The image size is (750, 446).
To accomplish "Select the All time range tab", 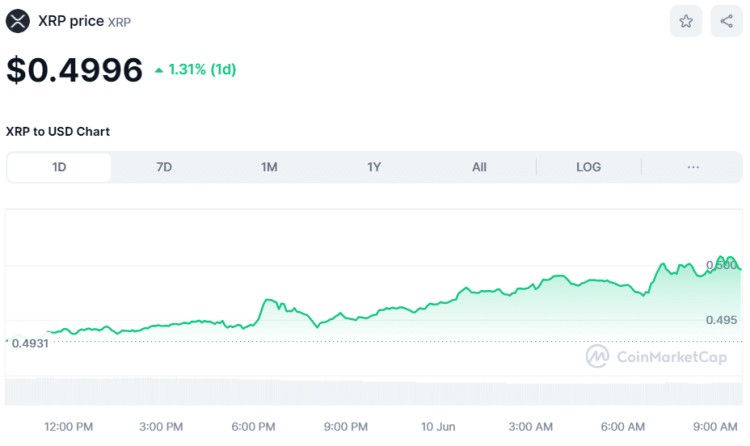I will tap(479, 167).
